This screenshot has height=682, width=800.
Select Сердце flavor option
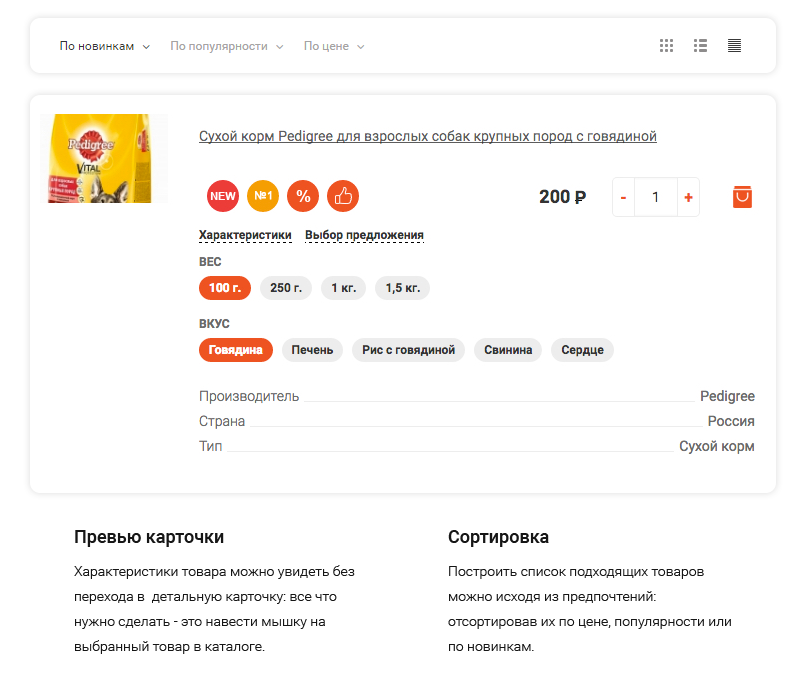tap(582, 350)
